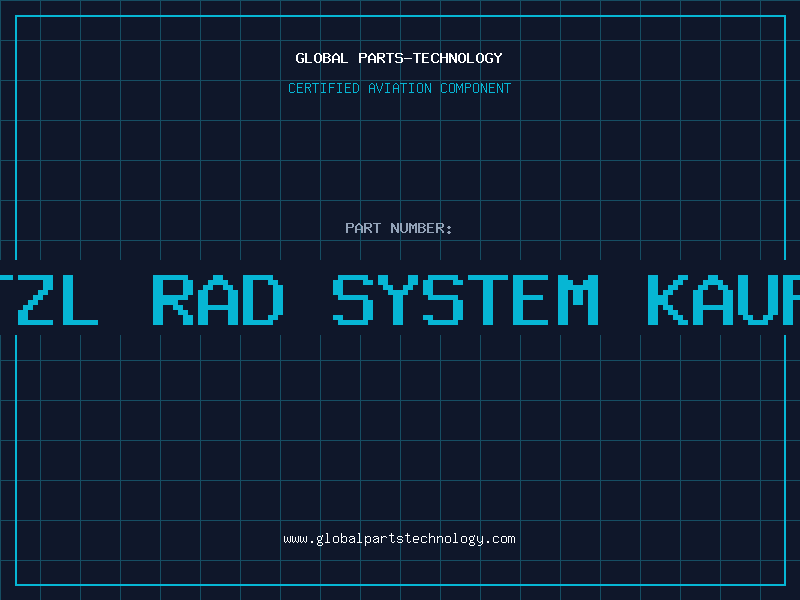Click the word SYSTEM in the banner
800x600 pixels.
click(x=465, y=300)
